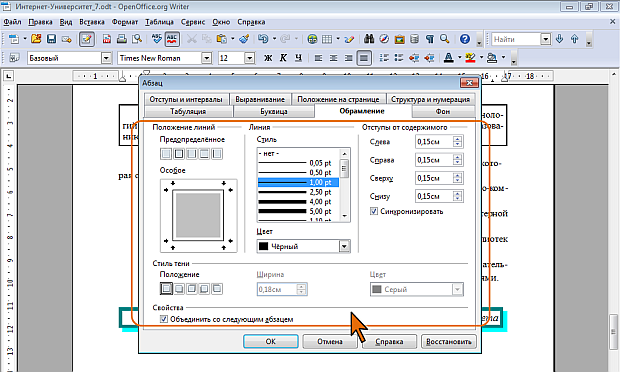Open the Формат menu
Screen dimensions: 620x372
pos(125,22)
